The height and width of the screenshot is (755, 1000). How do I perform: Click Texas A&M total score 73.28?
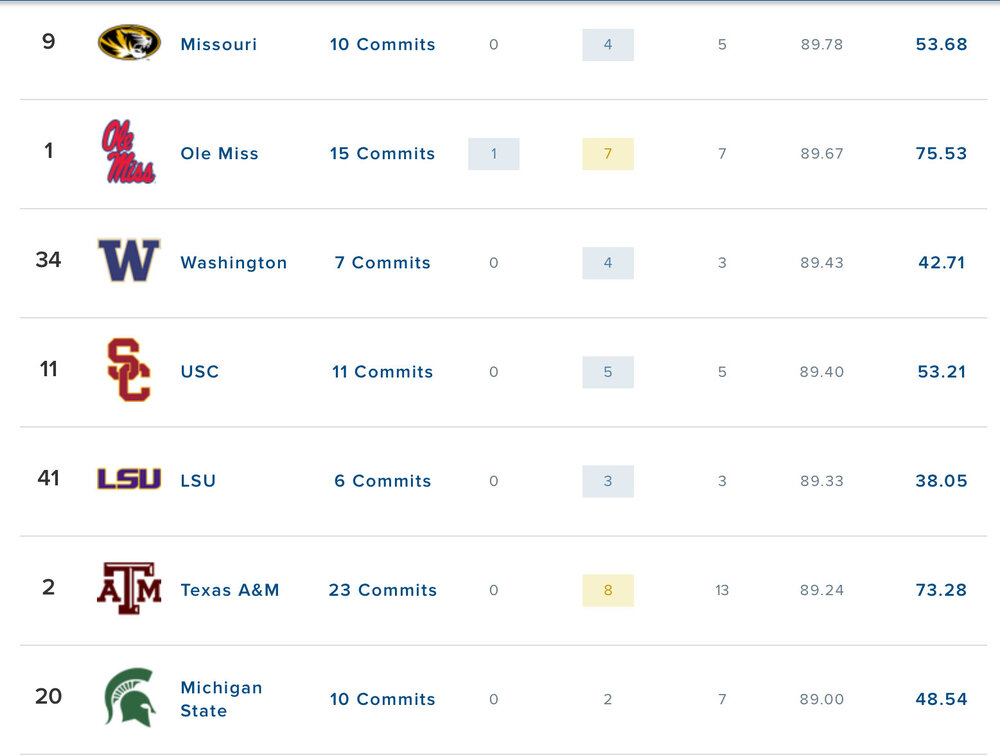941,590
